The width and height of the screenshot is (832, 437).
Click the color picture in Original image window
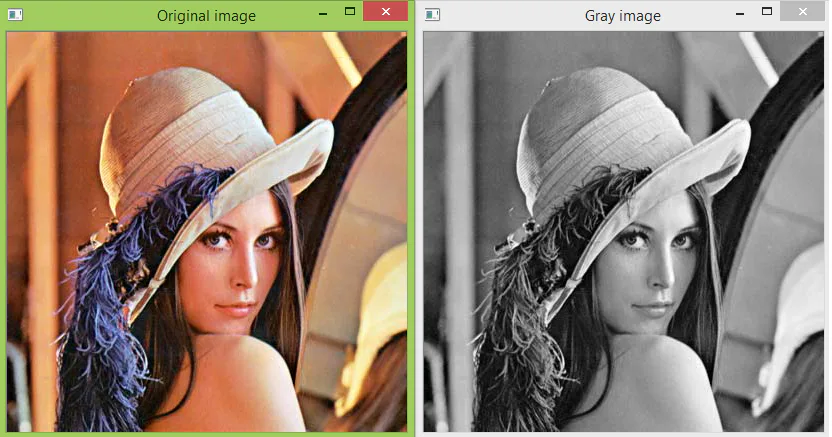coord(207,232)
